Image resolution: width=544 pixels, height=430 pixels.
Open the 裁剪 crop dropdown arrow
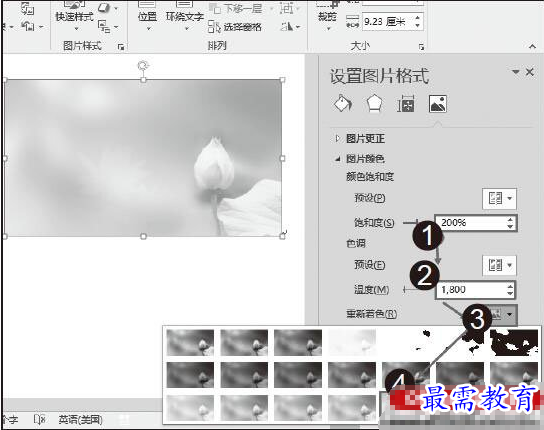[x=328, y=28]
